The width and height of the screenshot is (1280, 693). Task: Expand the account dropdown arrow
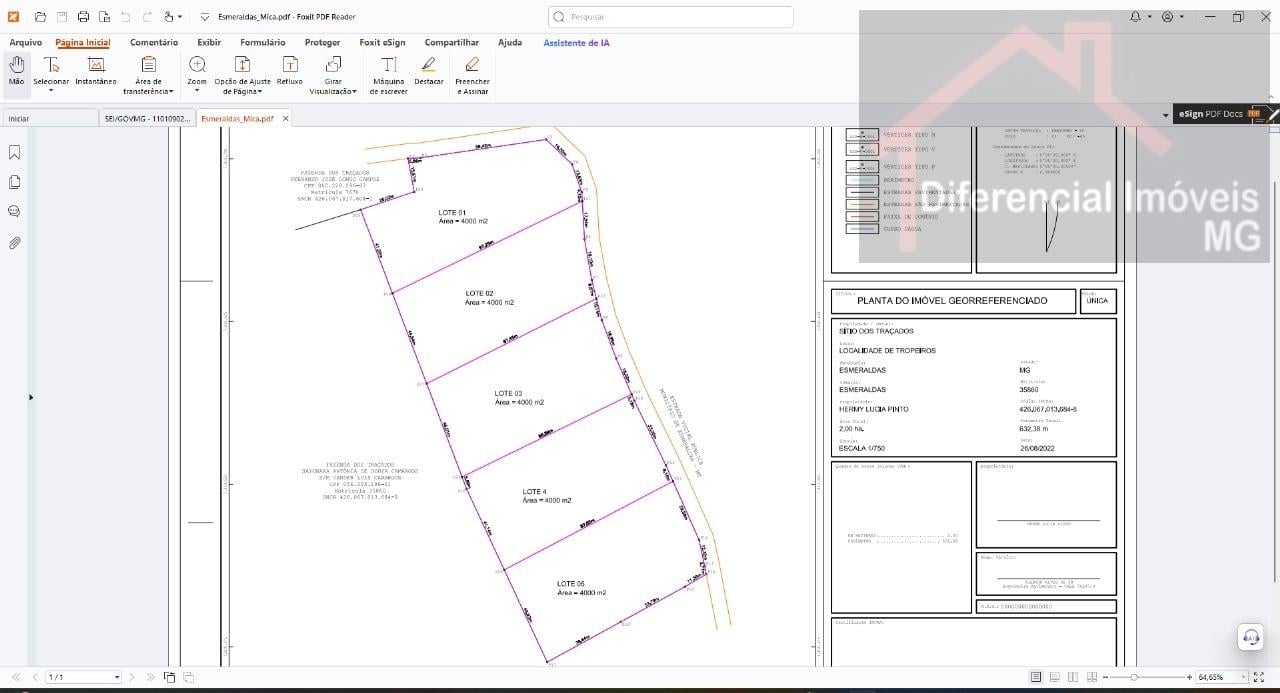click(x=1181, y=17)
